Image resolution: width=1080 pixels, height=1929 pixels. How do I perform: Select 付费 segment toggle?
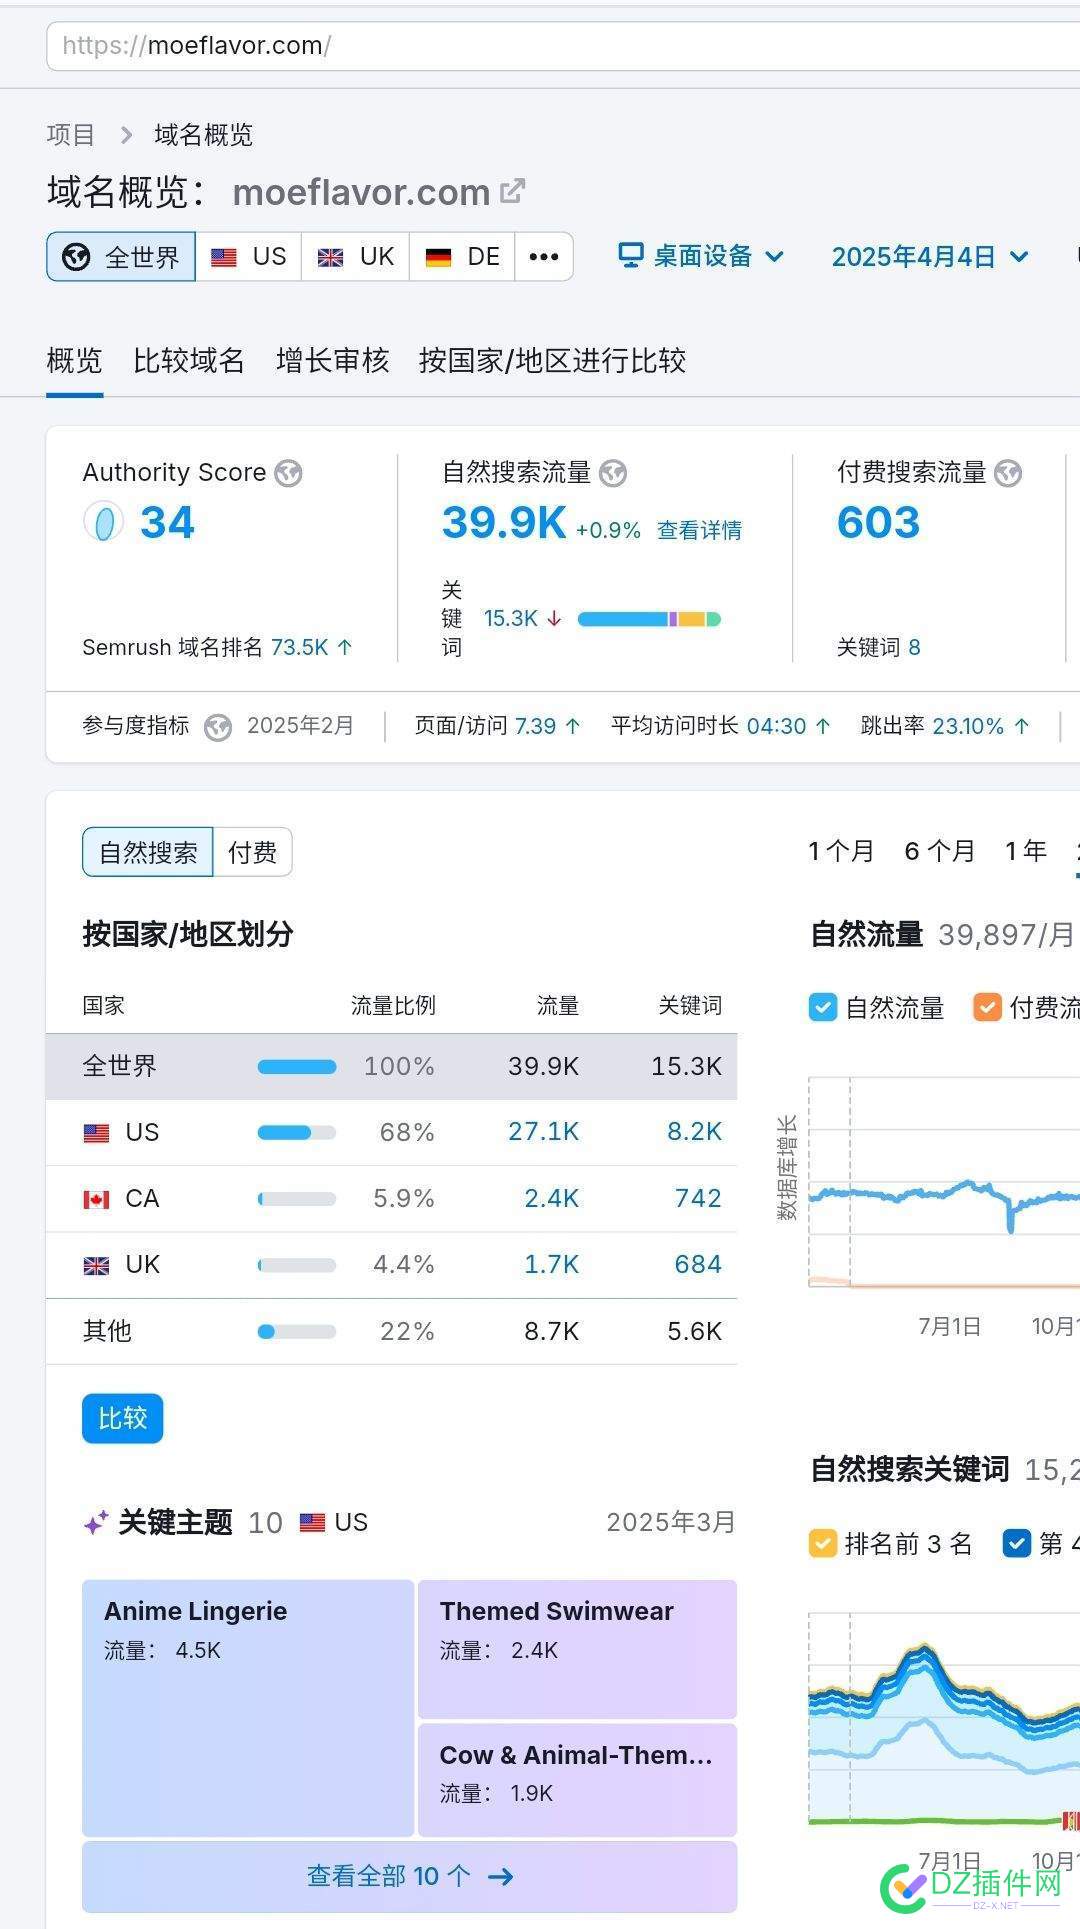coord(252,852)
